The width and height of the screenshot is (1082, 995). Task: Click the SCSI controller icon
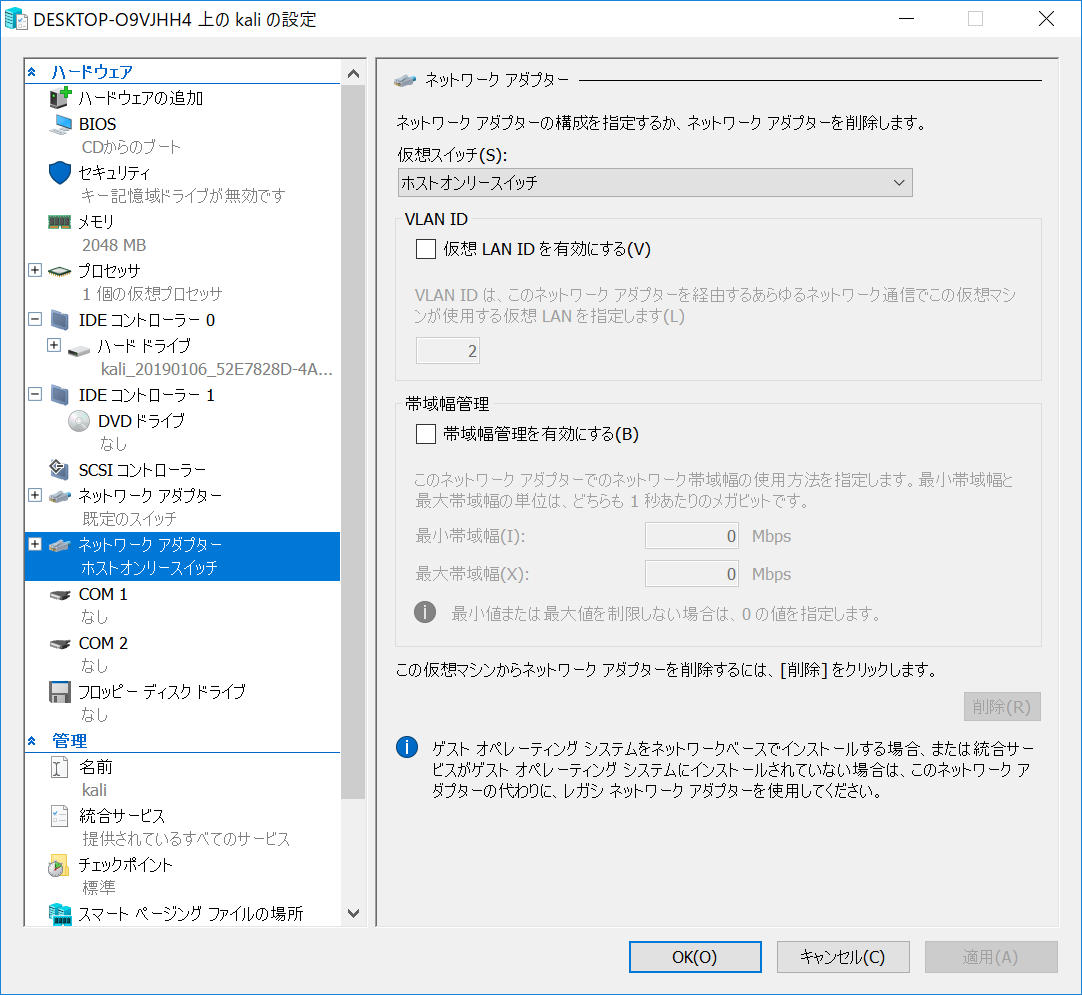pos(61,470)
